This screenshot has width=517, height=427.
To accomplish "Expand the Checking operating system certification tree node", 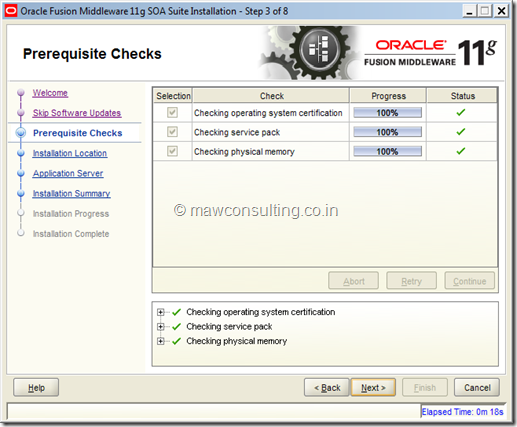I will coord(161,312).
